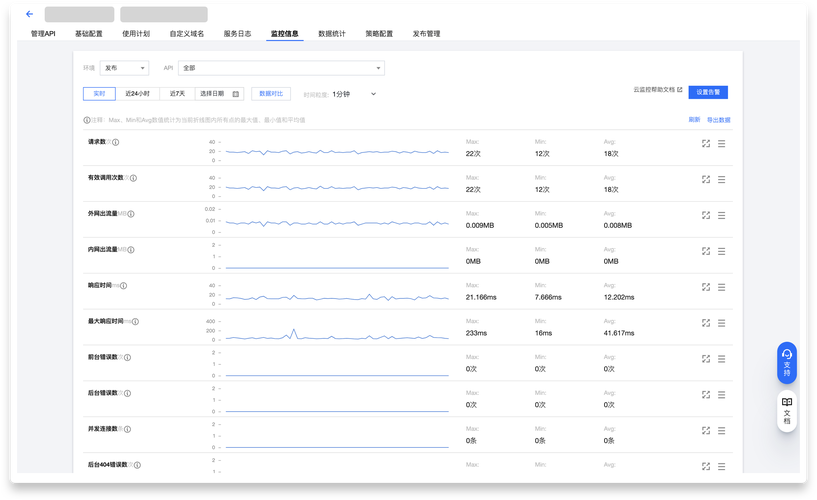Open the 最大响应时间 row hamburger menu
Screen dimensions: 817x500
[721, 323]
